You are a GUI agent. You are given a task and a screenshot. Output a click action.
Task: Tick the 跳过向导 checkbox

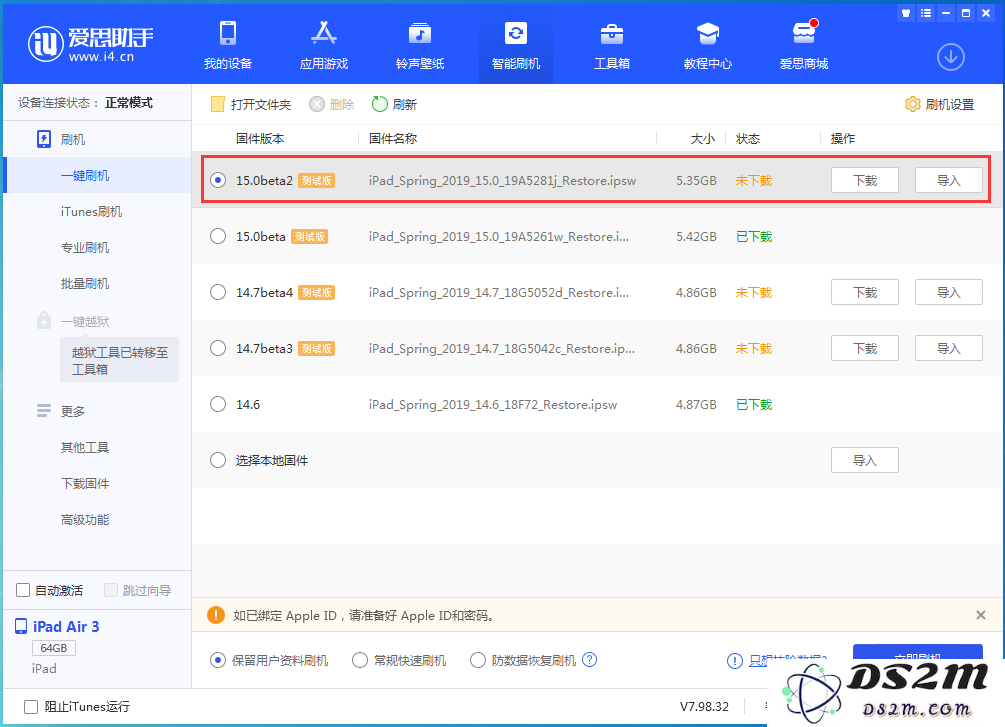[x=111, y=590]
